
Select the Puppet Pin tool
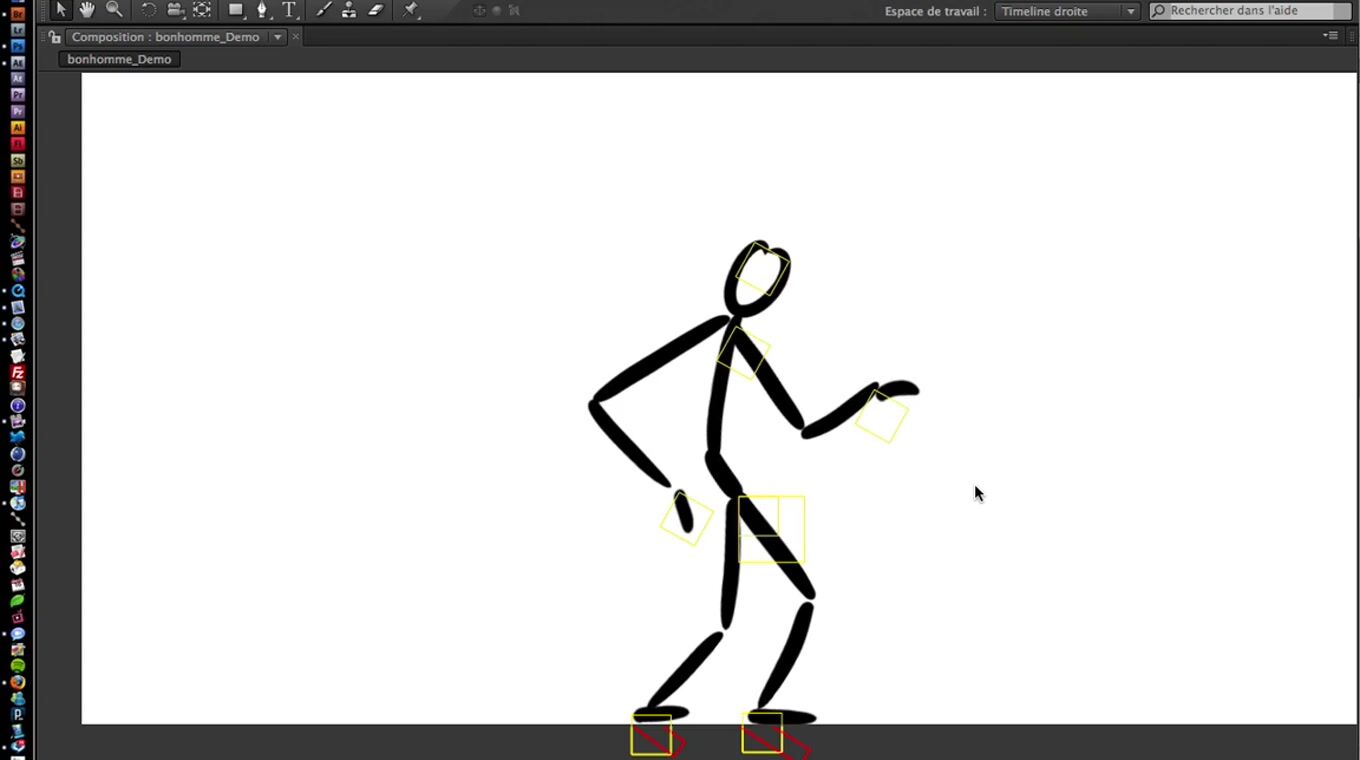pyautogui.click(x=410, y=10)
